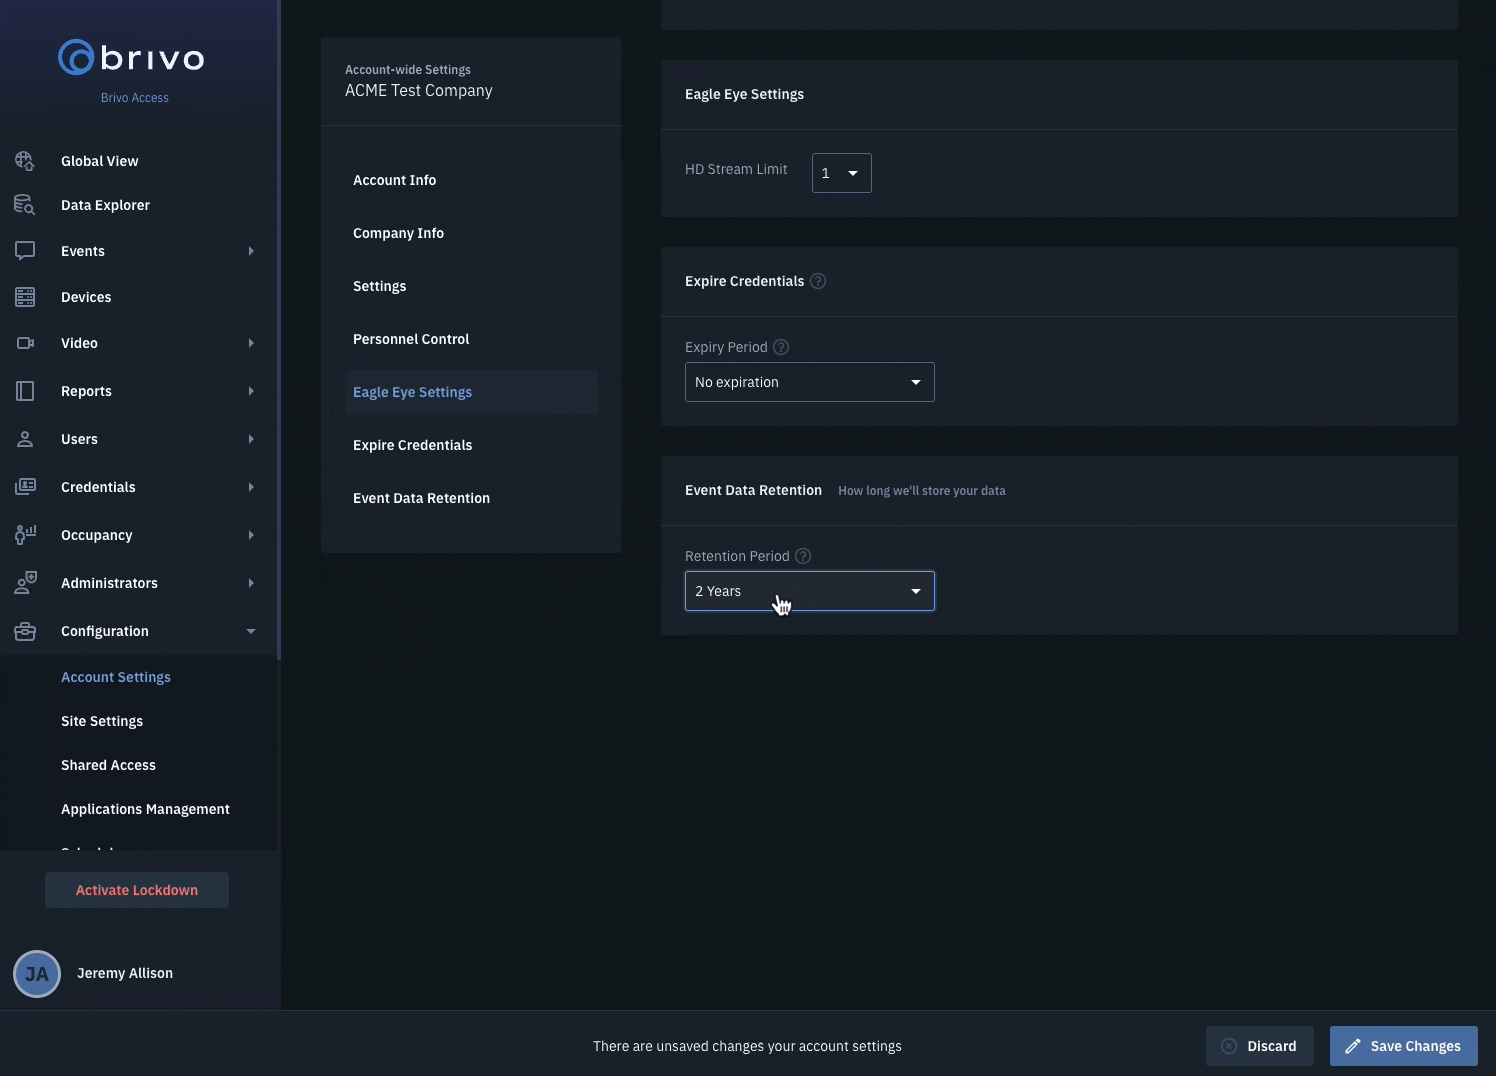Open Global View in sidebar
Image resolution: width=1496 pixels, height=1076 pixels.
click(x=100, y=161)
